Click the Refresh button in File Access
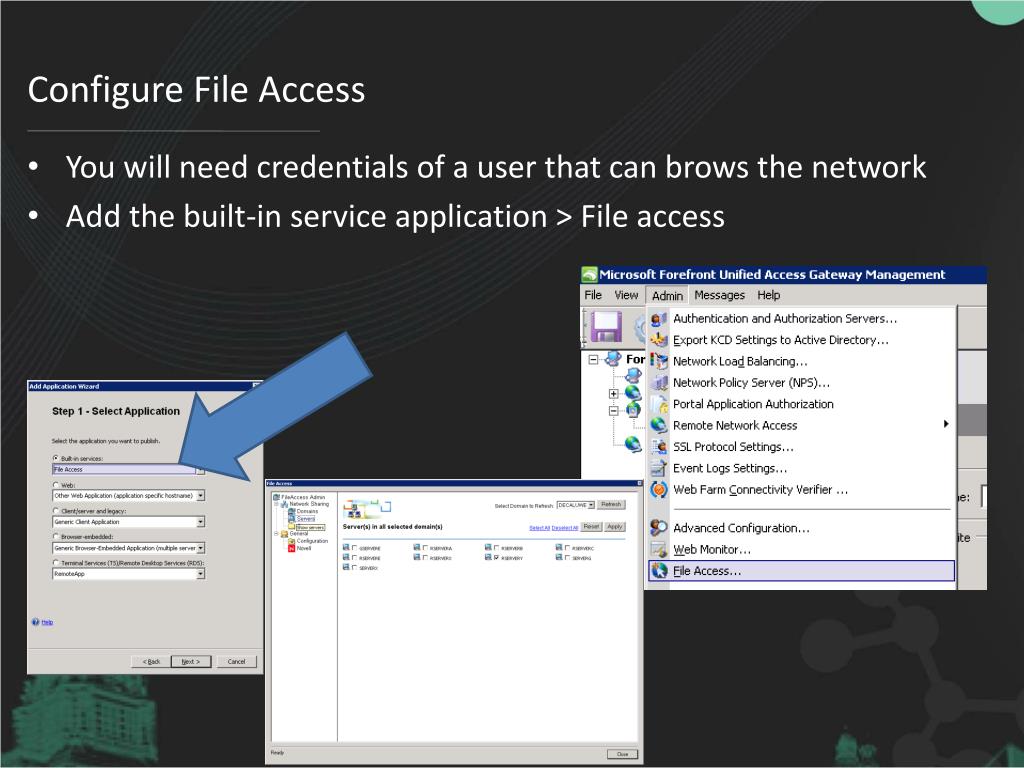Screen dimensions: 1024x768 tap(611, 505)
